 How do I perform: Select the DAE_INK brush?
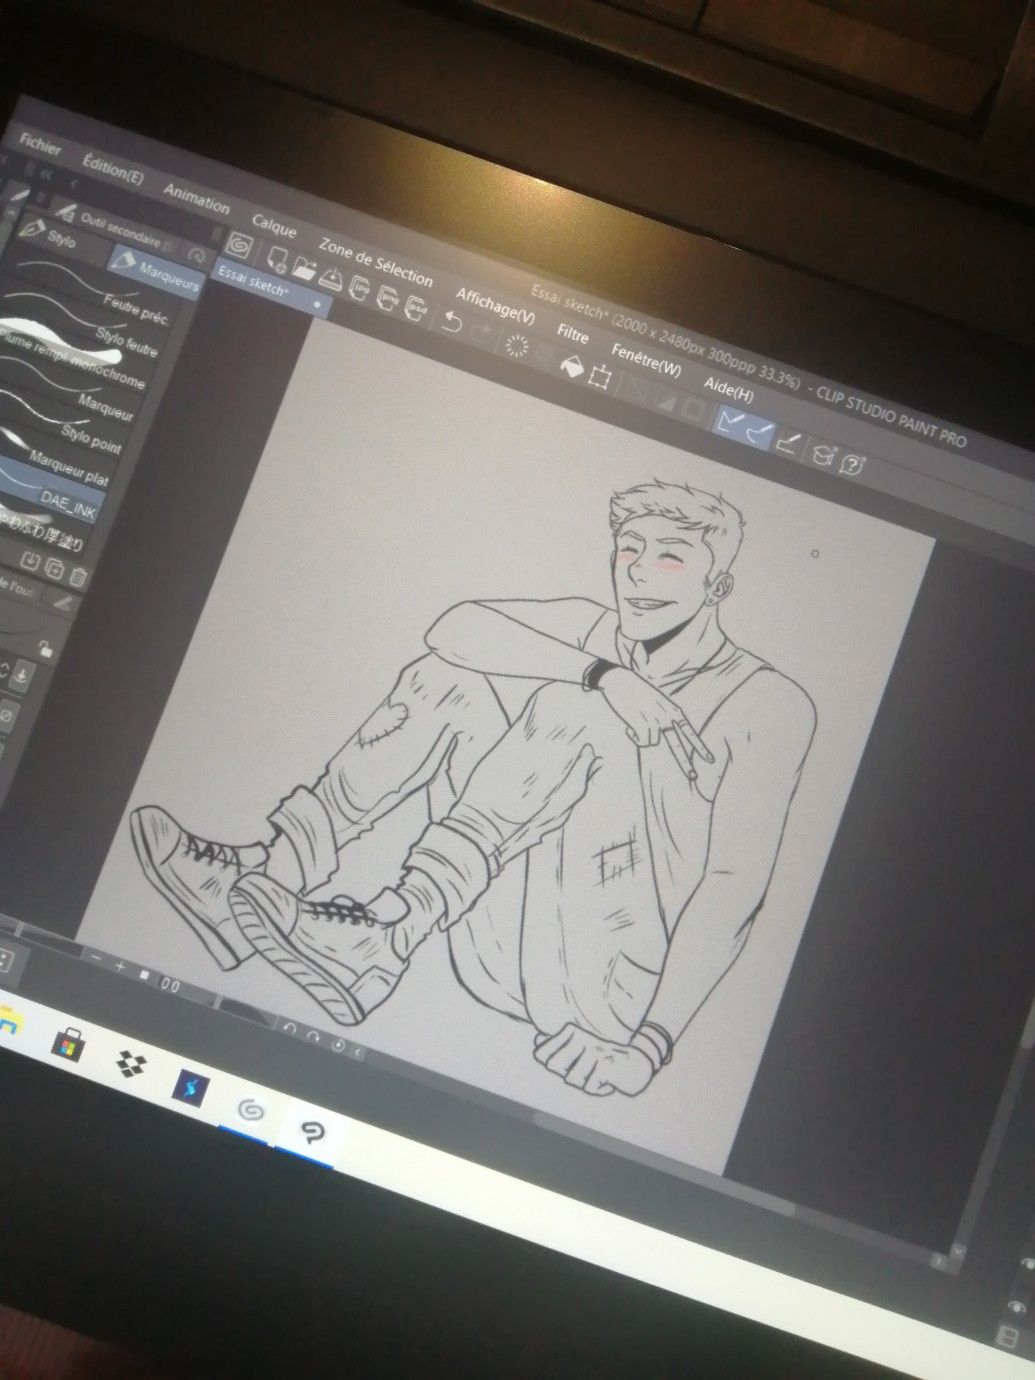[x=52, y=490]
